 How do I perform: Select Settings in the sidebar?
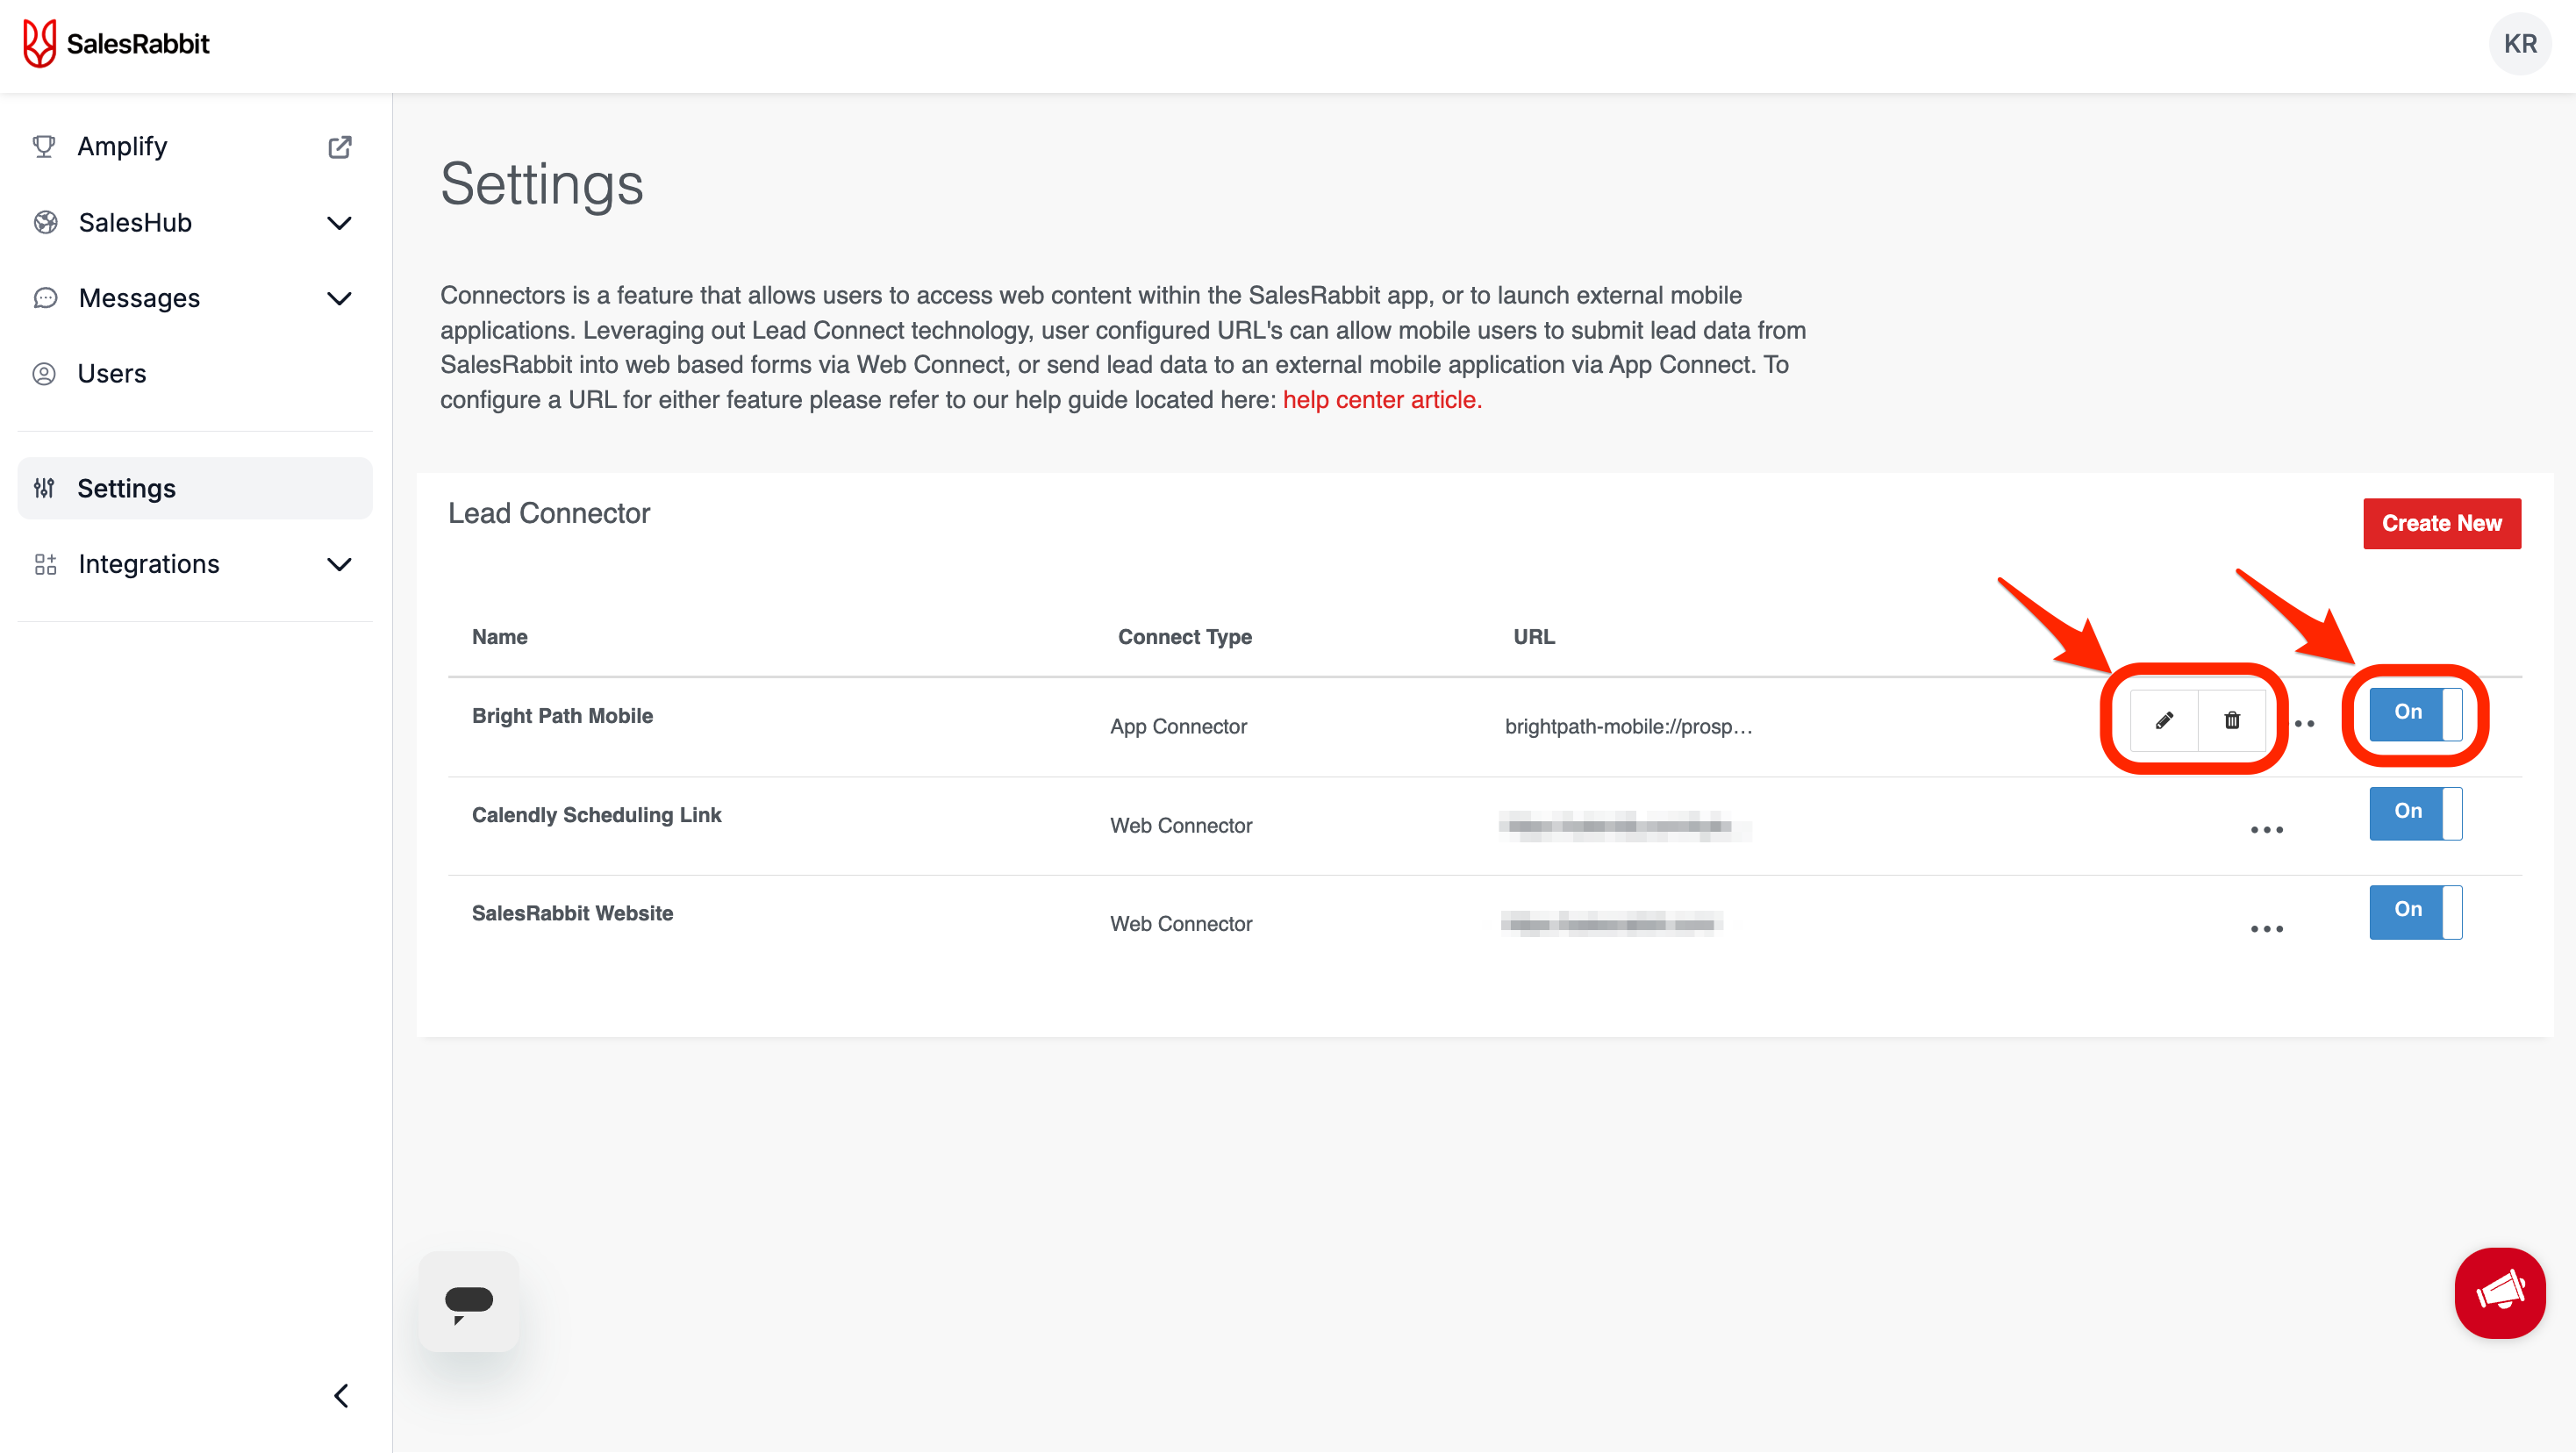(127, 488)
